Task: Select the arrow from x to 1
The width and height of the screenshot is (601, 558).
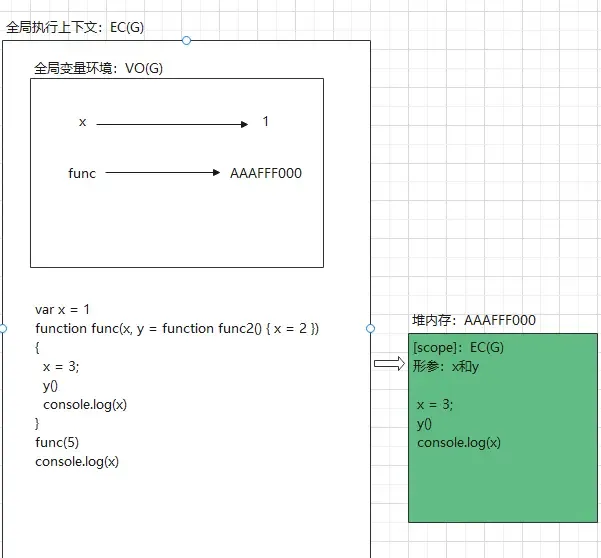Action: pyautogui.click(x=172, y=125)
